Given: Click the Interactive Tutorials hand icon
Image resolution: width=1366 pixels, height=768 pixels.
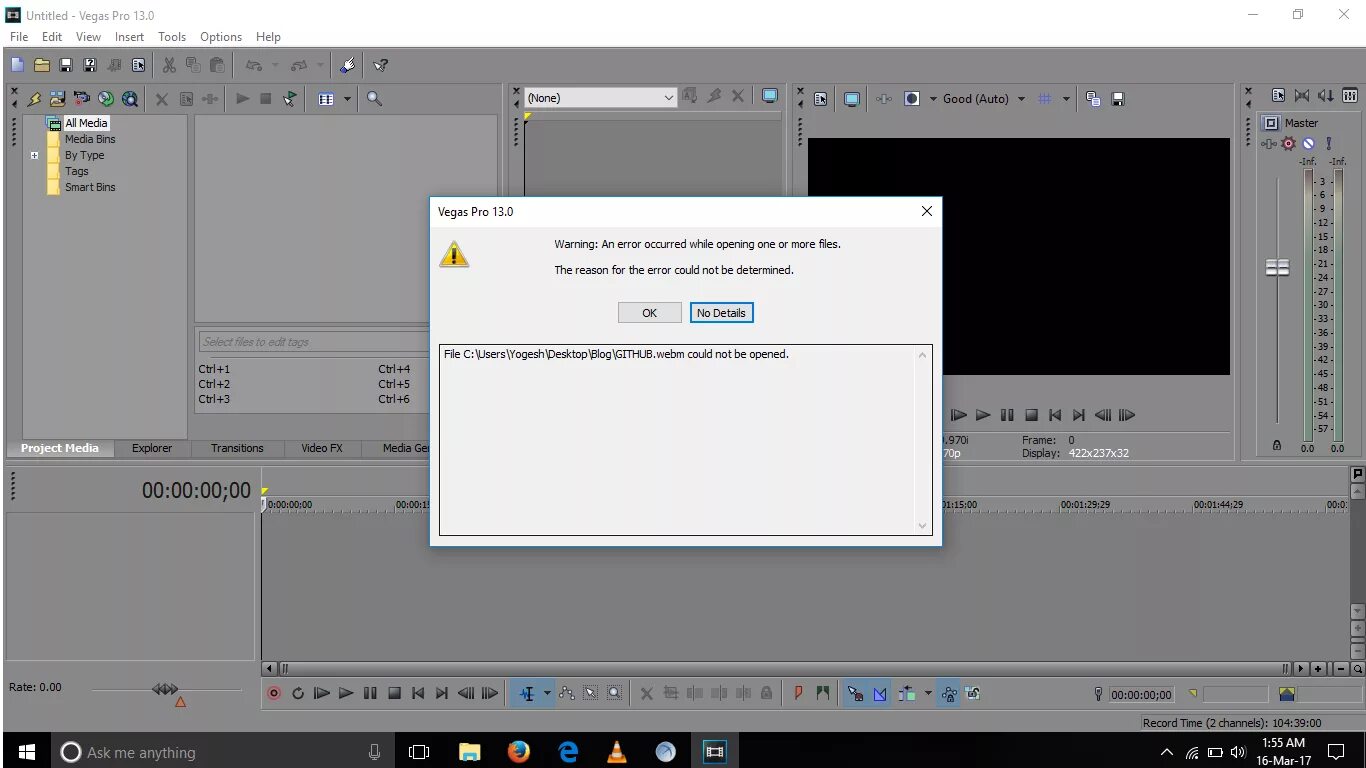Looking at the screenshot, I should (x=347, y=66).
